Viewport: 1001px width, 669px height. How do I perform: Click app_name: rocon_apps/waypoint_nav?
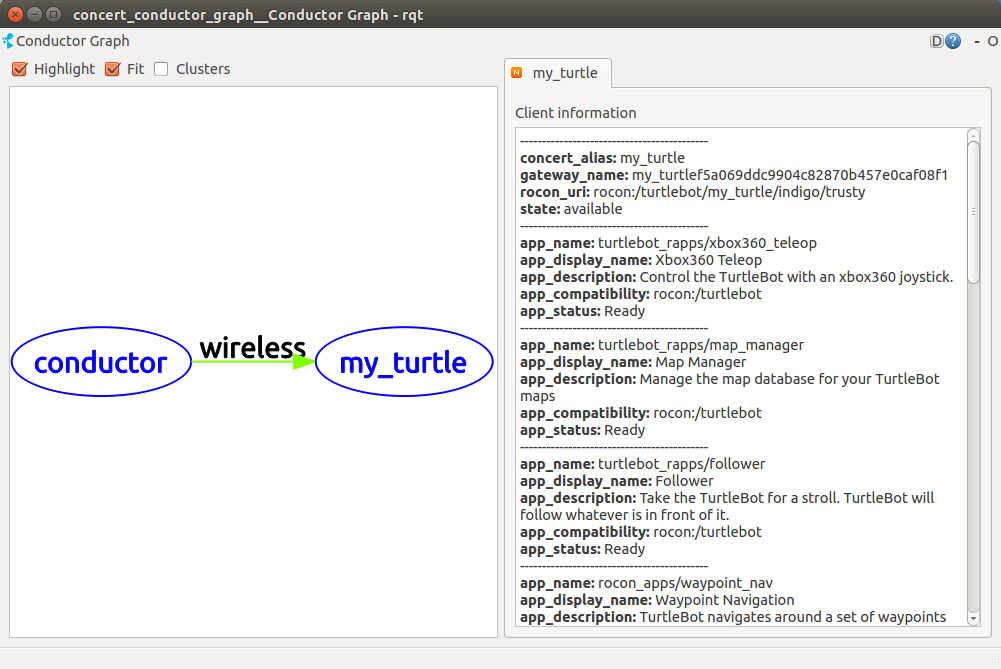646,583
